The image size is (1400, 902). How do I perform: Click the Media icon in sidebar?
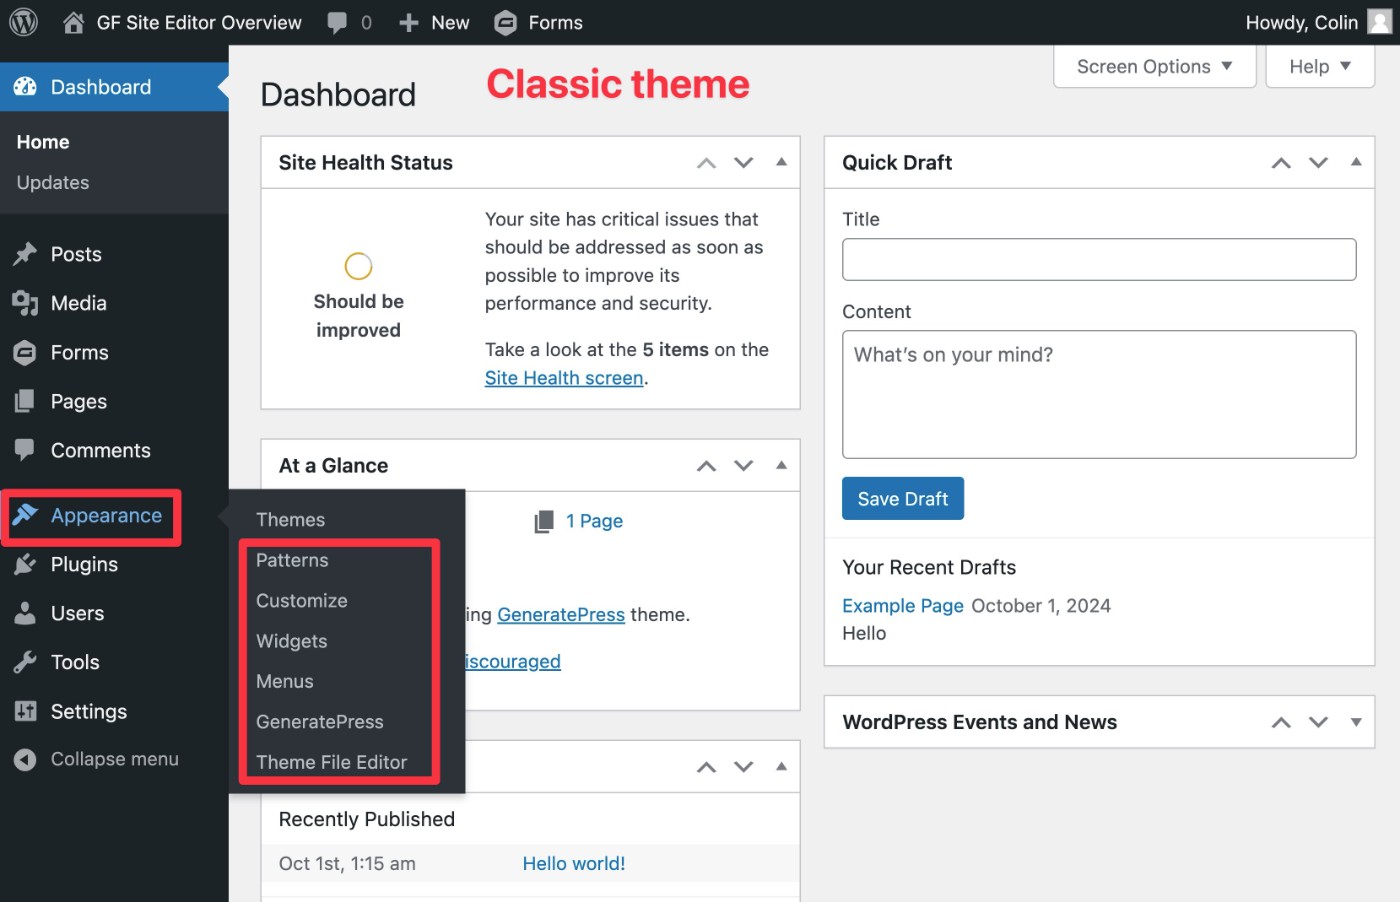[25, 303]
